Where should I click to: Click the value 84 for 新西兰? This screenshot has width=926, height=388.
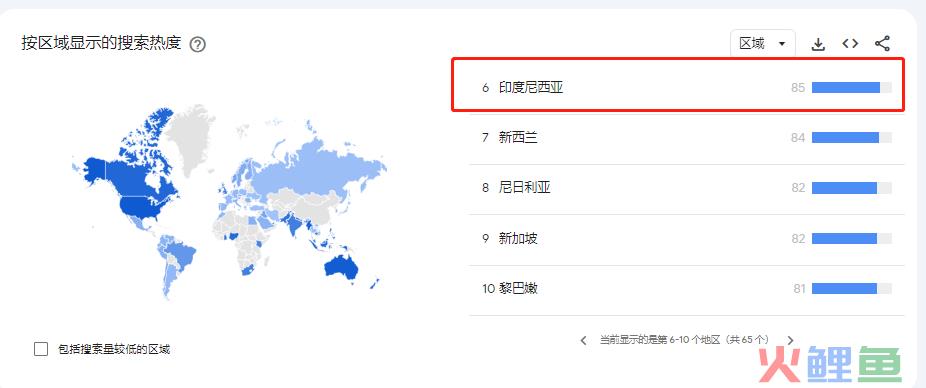pos(798,138)
